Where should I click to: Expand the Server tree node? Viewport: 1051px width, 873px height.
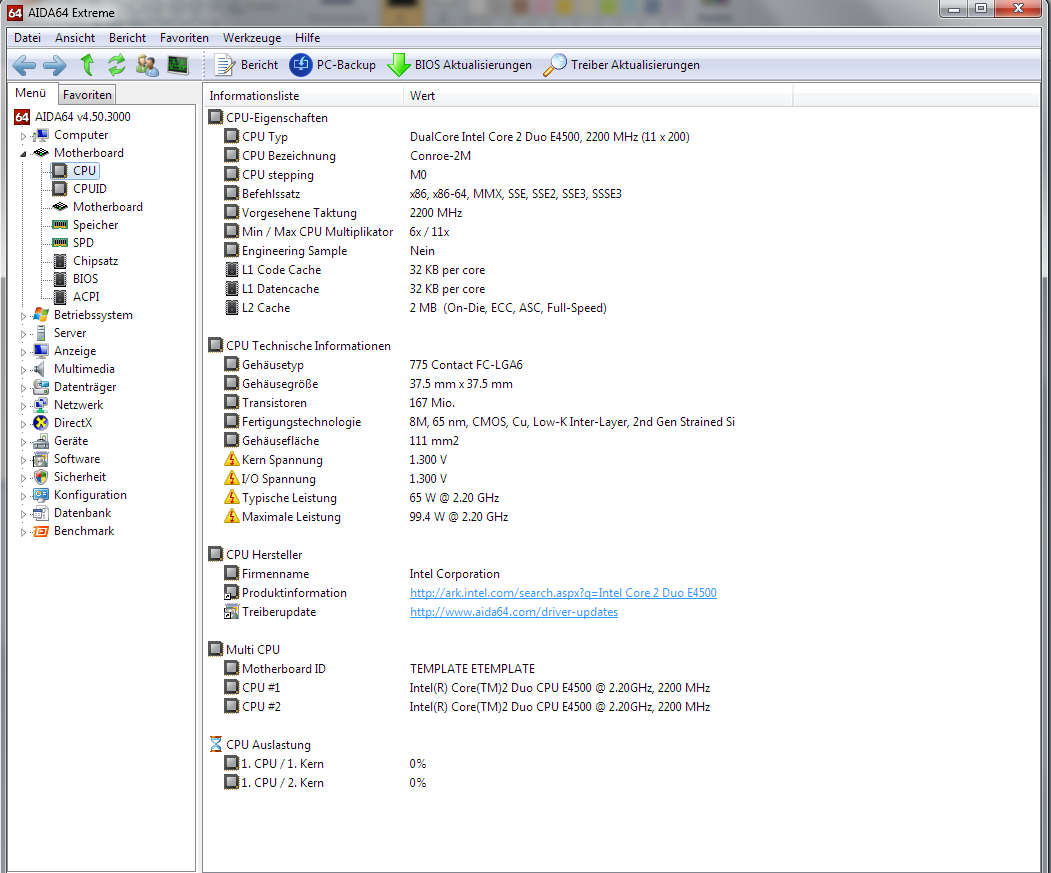click(23, 334)
